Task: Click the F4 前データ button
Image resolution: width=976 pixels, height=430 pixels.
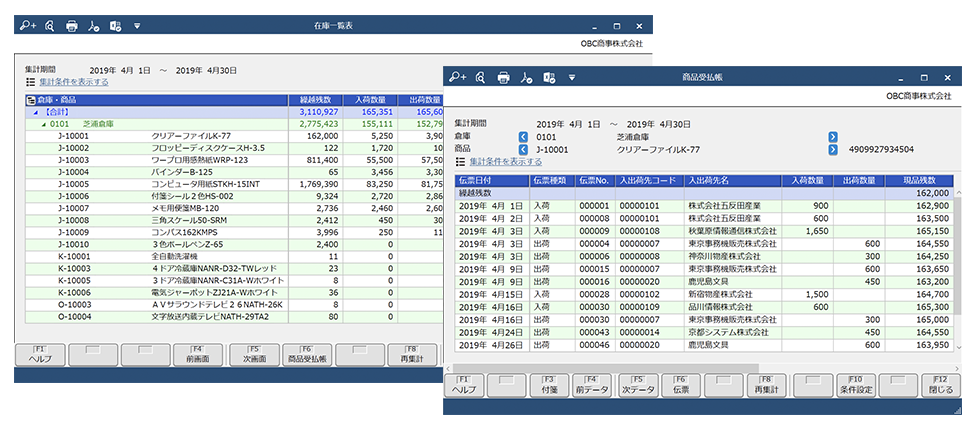Action: coord(592,386)
